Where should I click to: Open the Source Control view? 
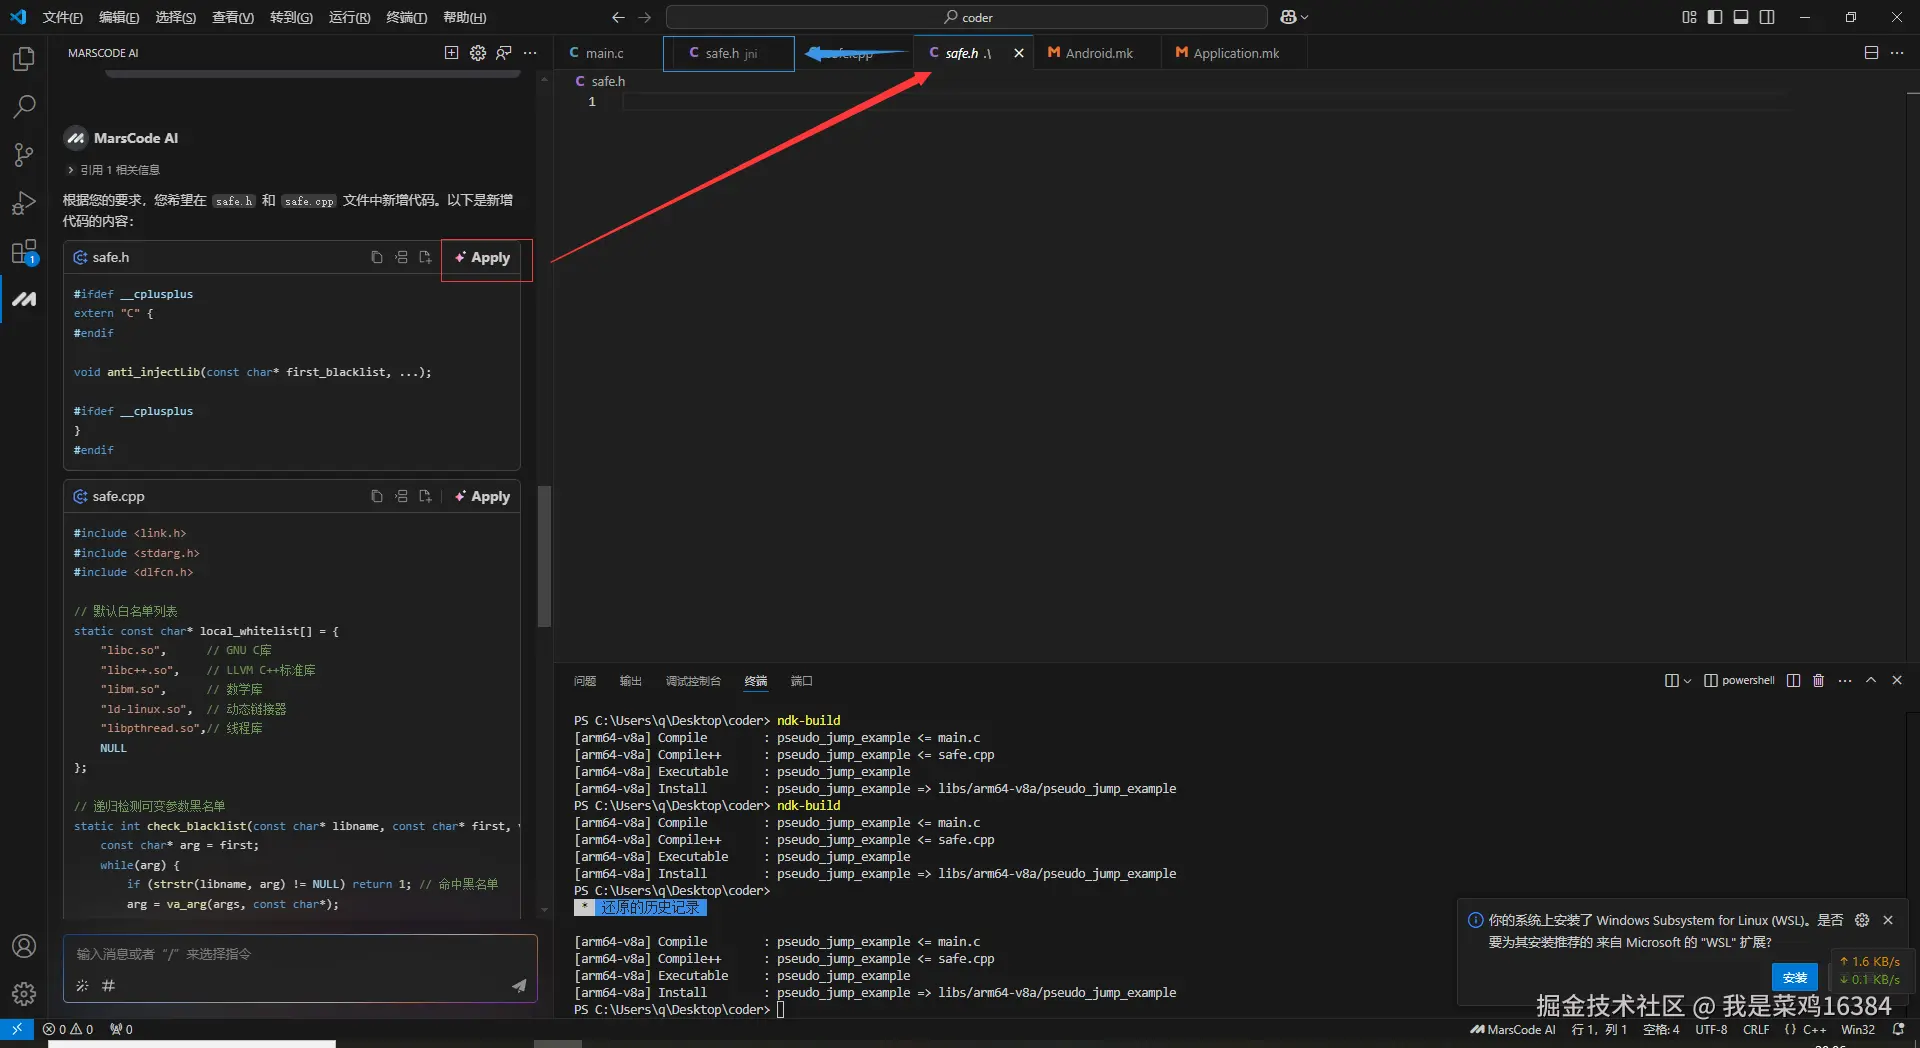point(24,155)
